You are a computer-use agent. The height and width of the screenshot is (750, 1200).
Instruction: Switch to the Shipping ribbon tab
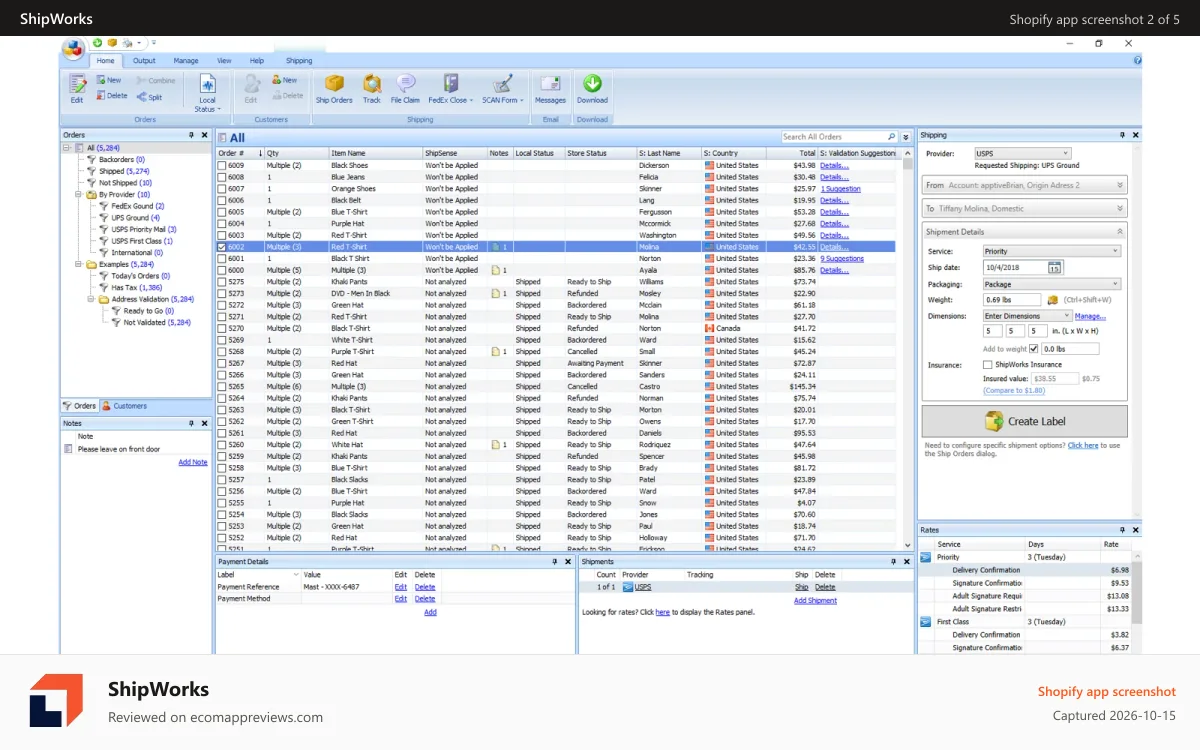[x=299, y=61]
